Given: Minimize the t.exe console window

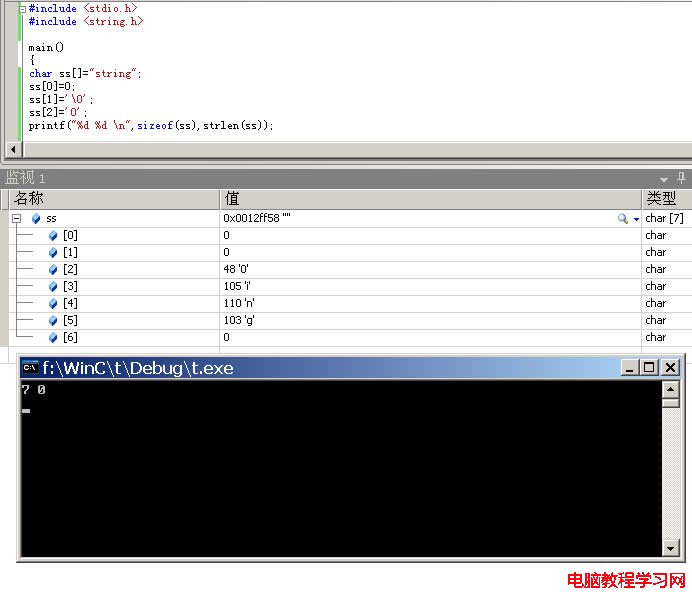Looking at the screenshot, I should pos(629,368).
